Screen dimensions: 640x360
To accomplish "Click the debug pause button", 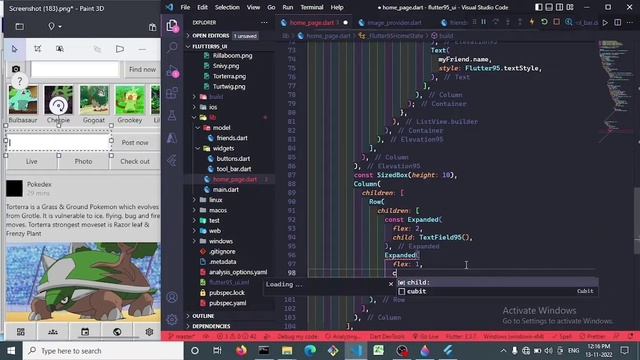I will [484, 22].
